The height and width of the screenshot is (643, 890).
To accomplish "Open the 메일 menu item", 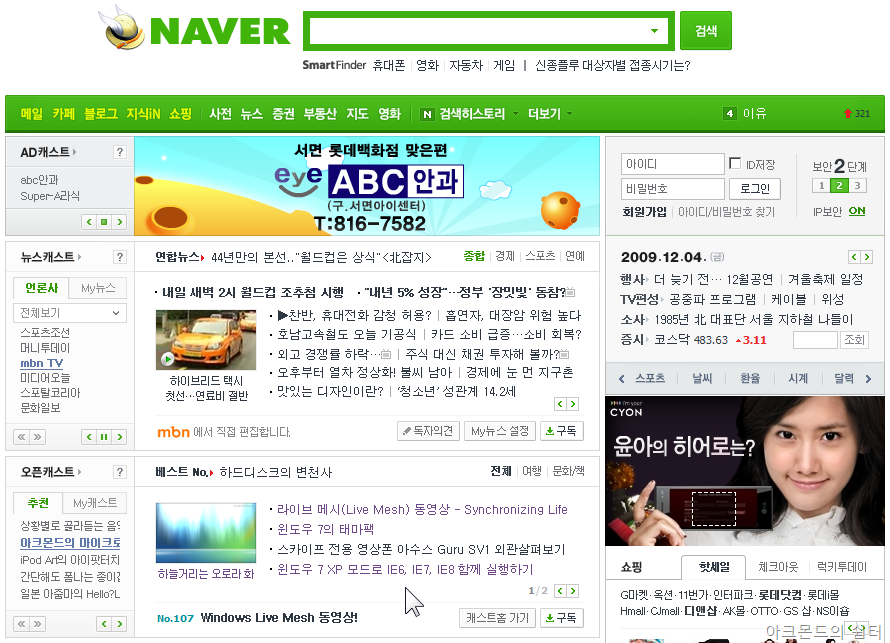I will [32, 114].
